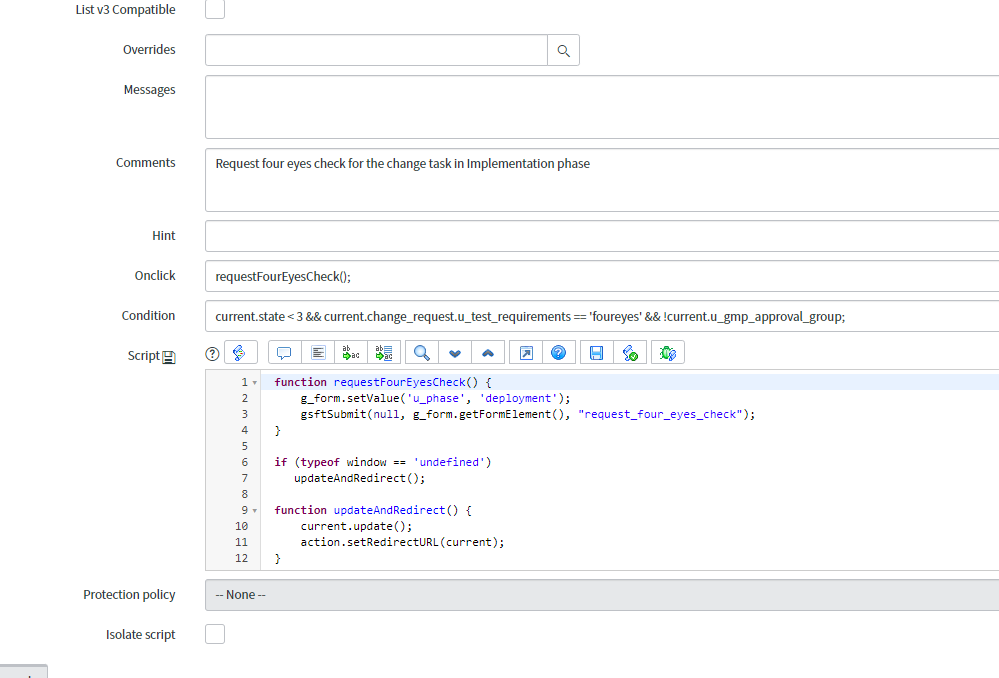Click the format code icon
This screenshot has width=999, height=678.
[x=318, y=352]
